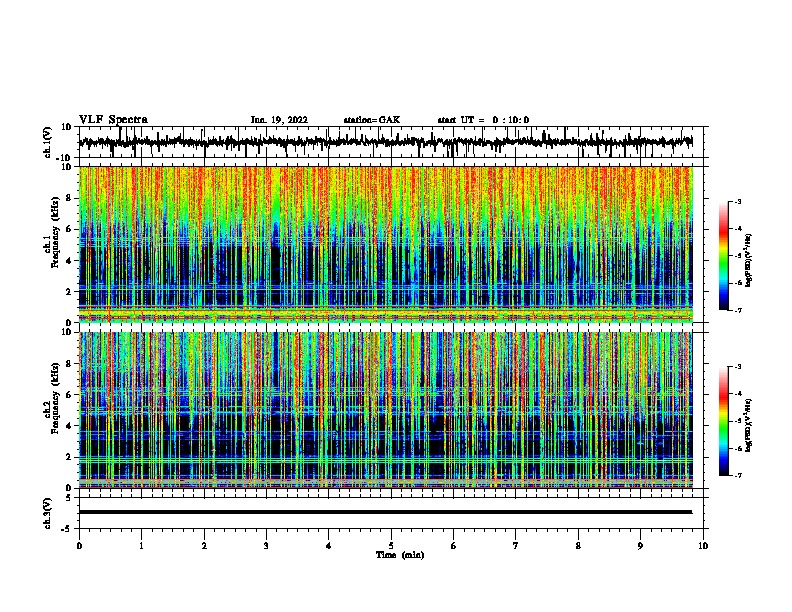This screenshot has height=612, width=792.
Task: Click time axis tick label "5"
Action: coord(391,546)
